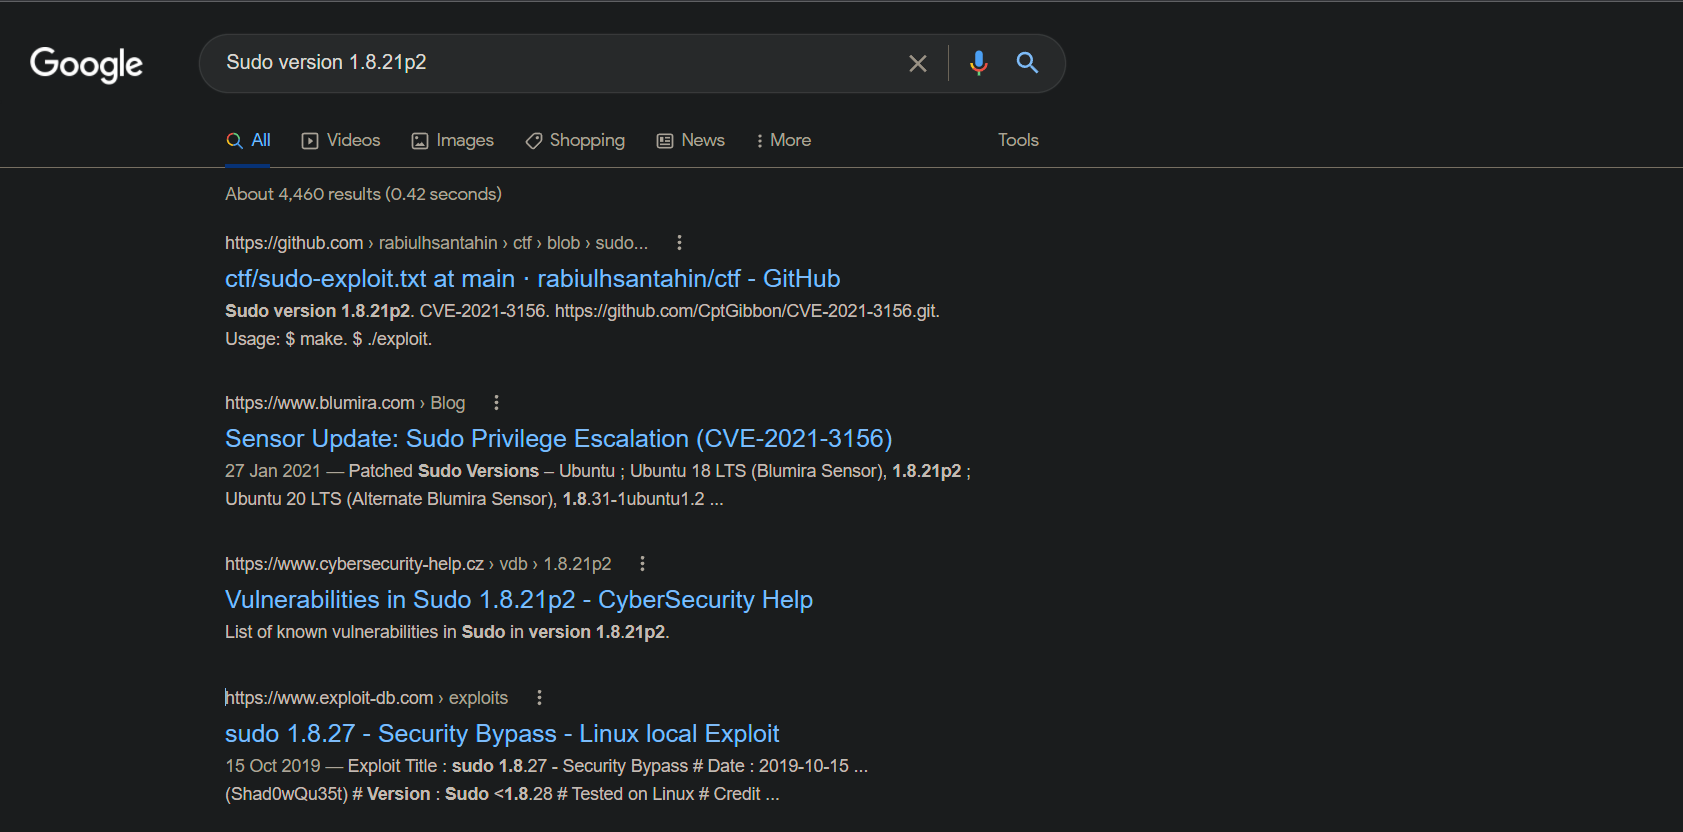The image size is (1683, 832).
Task: Submit search with the magnifying glass icon
Action: [x=1027, y=63]
